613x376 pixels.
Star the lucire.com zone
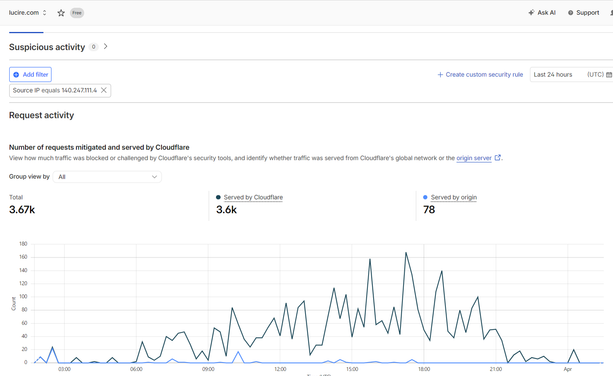point(61,13)
